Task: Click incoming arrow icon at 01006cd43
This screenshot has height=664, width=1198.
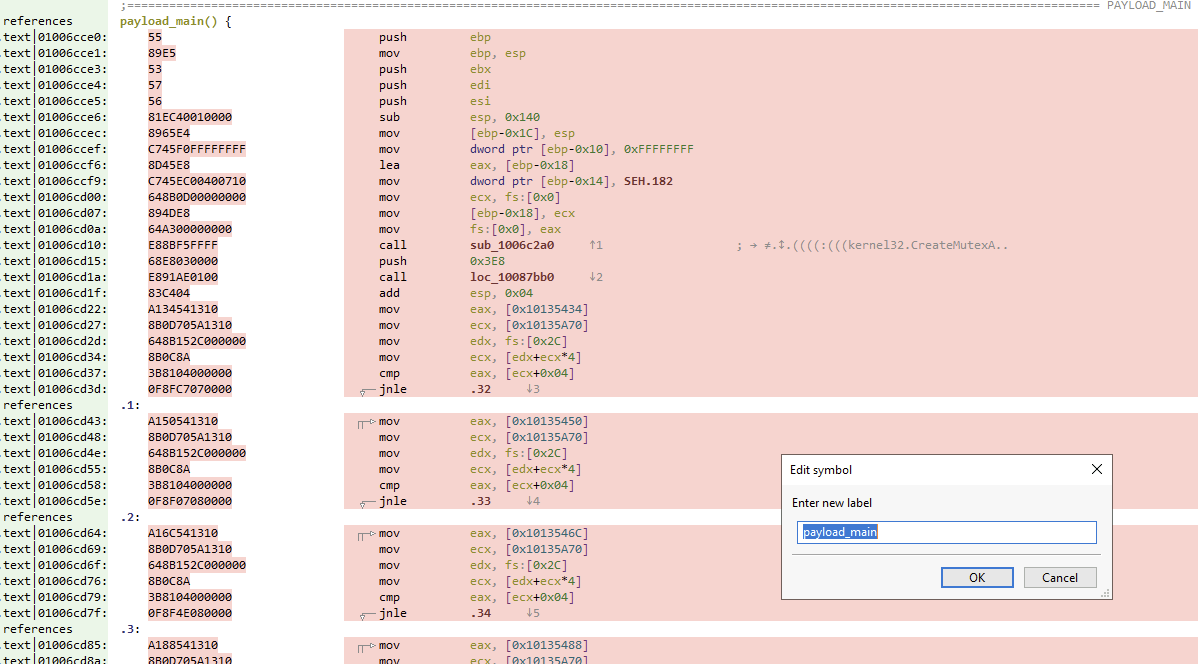Action: [367, 423]
